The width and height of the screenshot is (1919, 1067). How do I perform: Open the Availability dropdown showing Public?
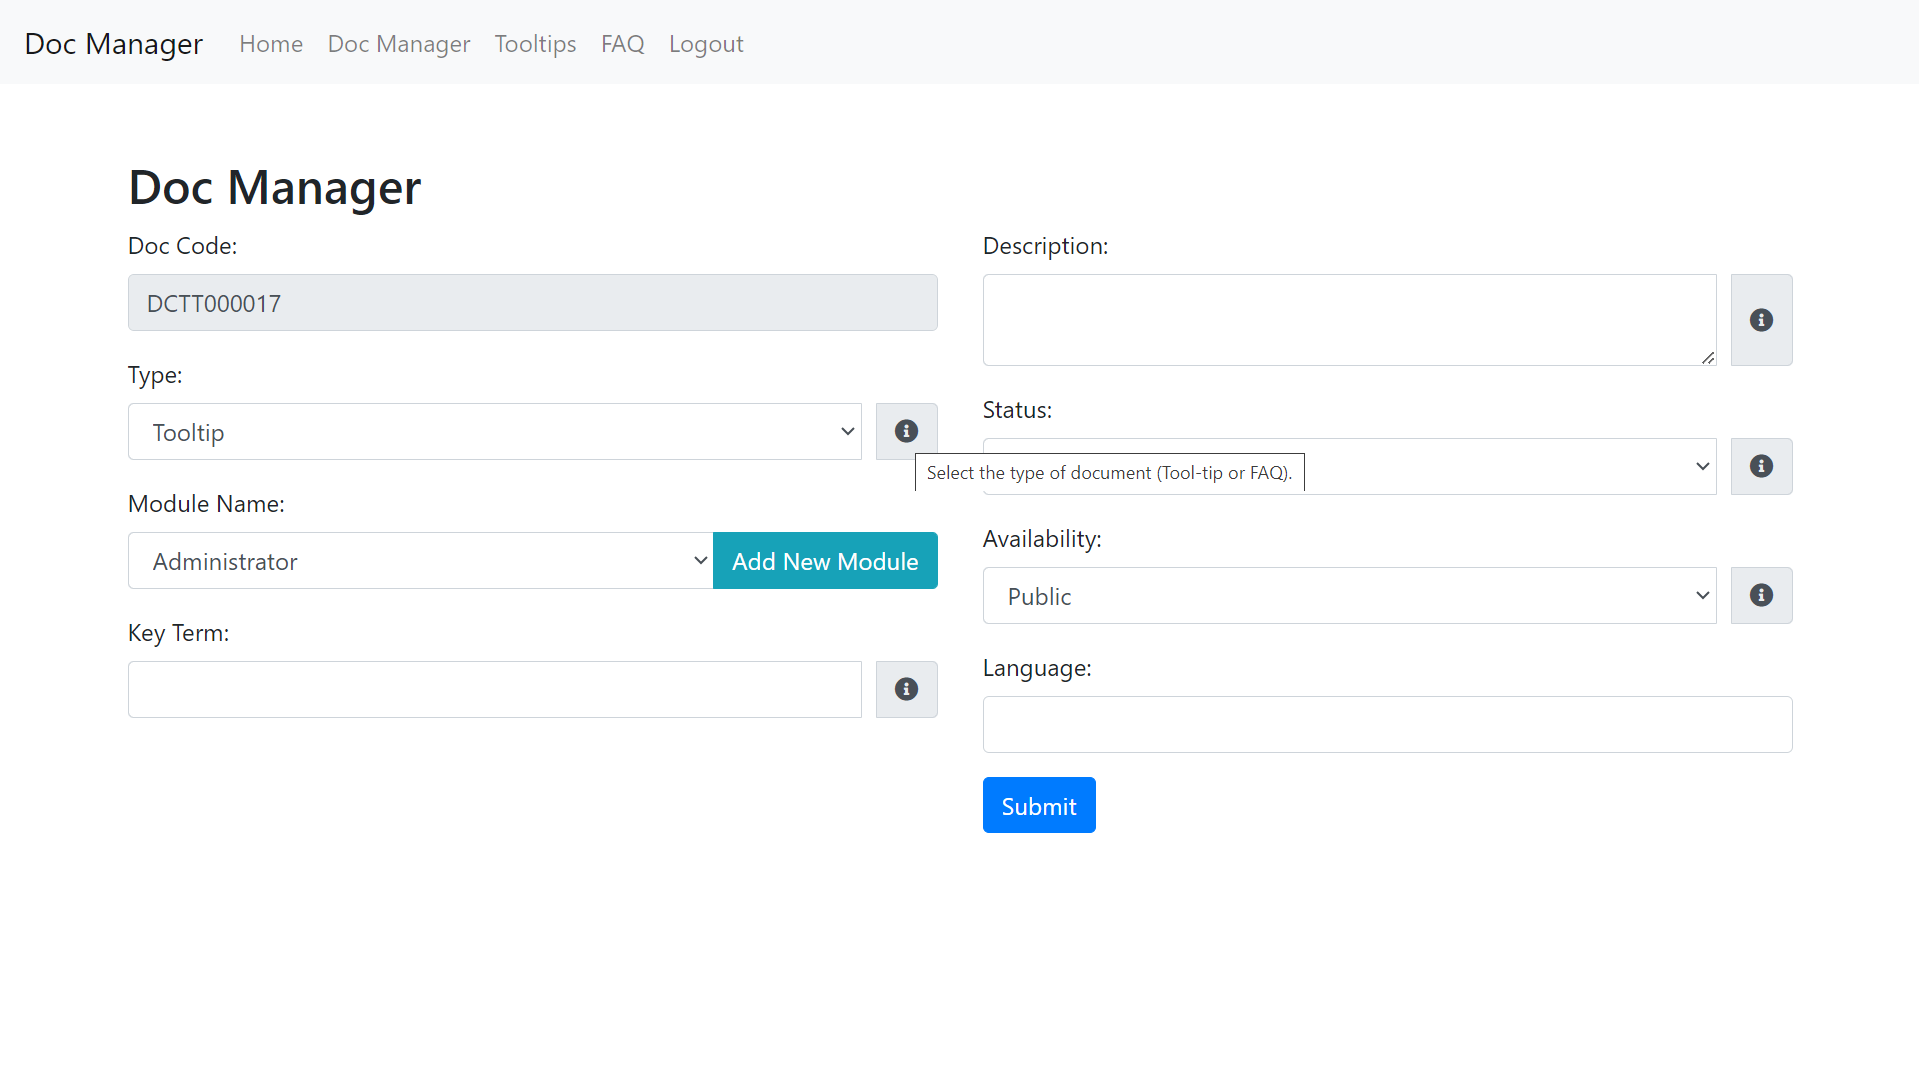(x=1349, y=596)
